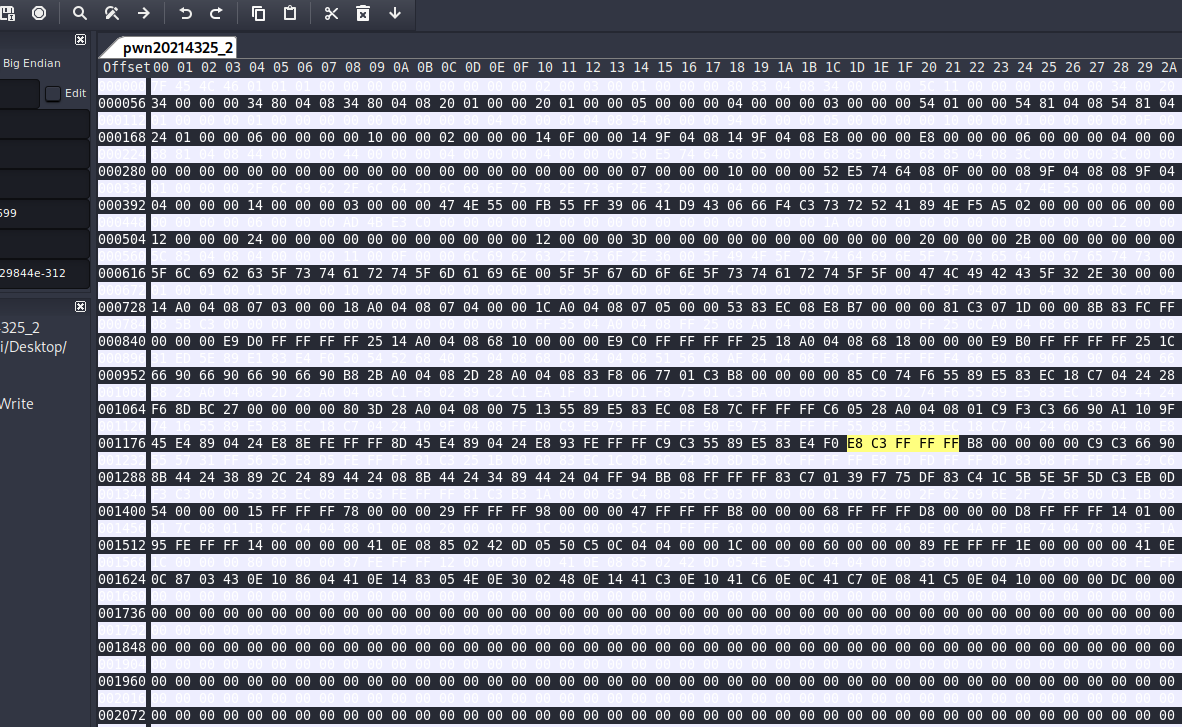Click offset label 001512

tap(121, 545)
